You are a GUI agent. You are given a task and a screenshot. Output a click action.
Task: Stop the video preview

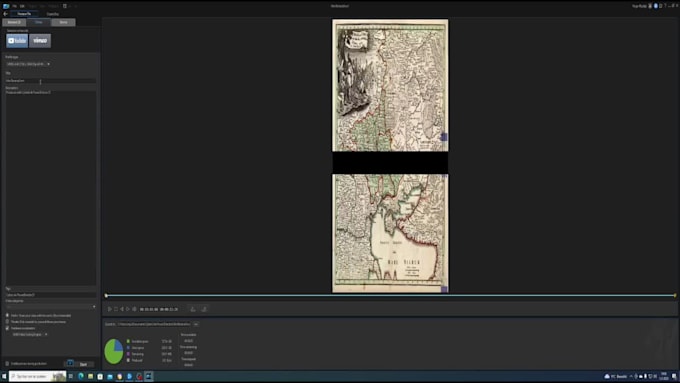tap(116, 309)
